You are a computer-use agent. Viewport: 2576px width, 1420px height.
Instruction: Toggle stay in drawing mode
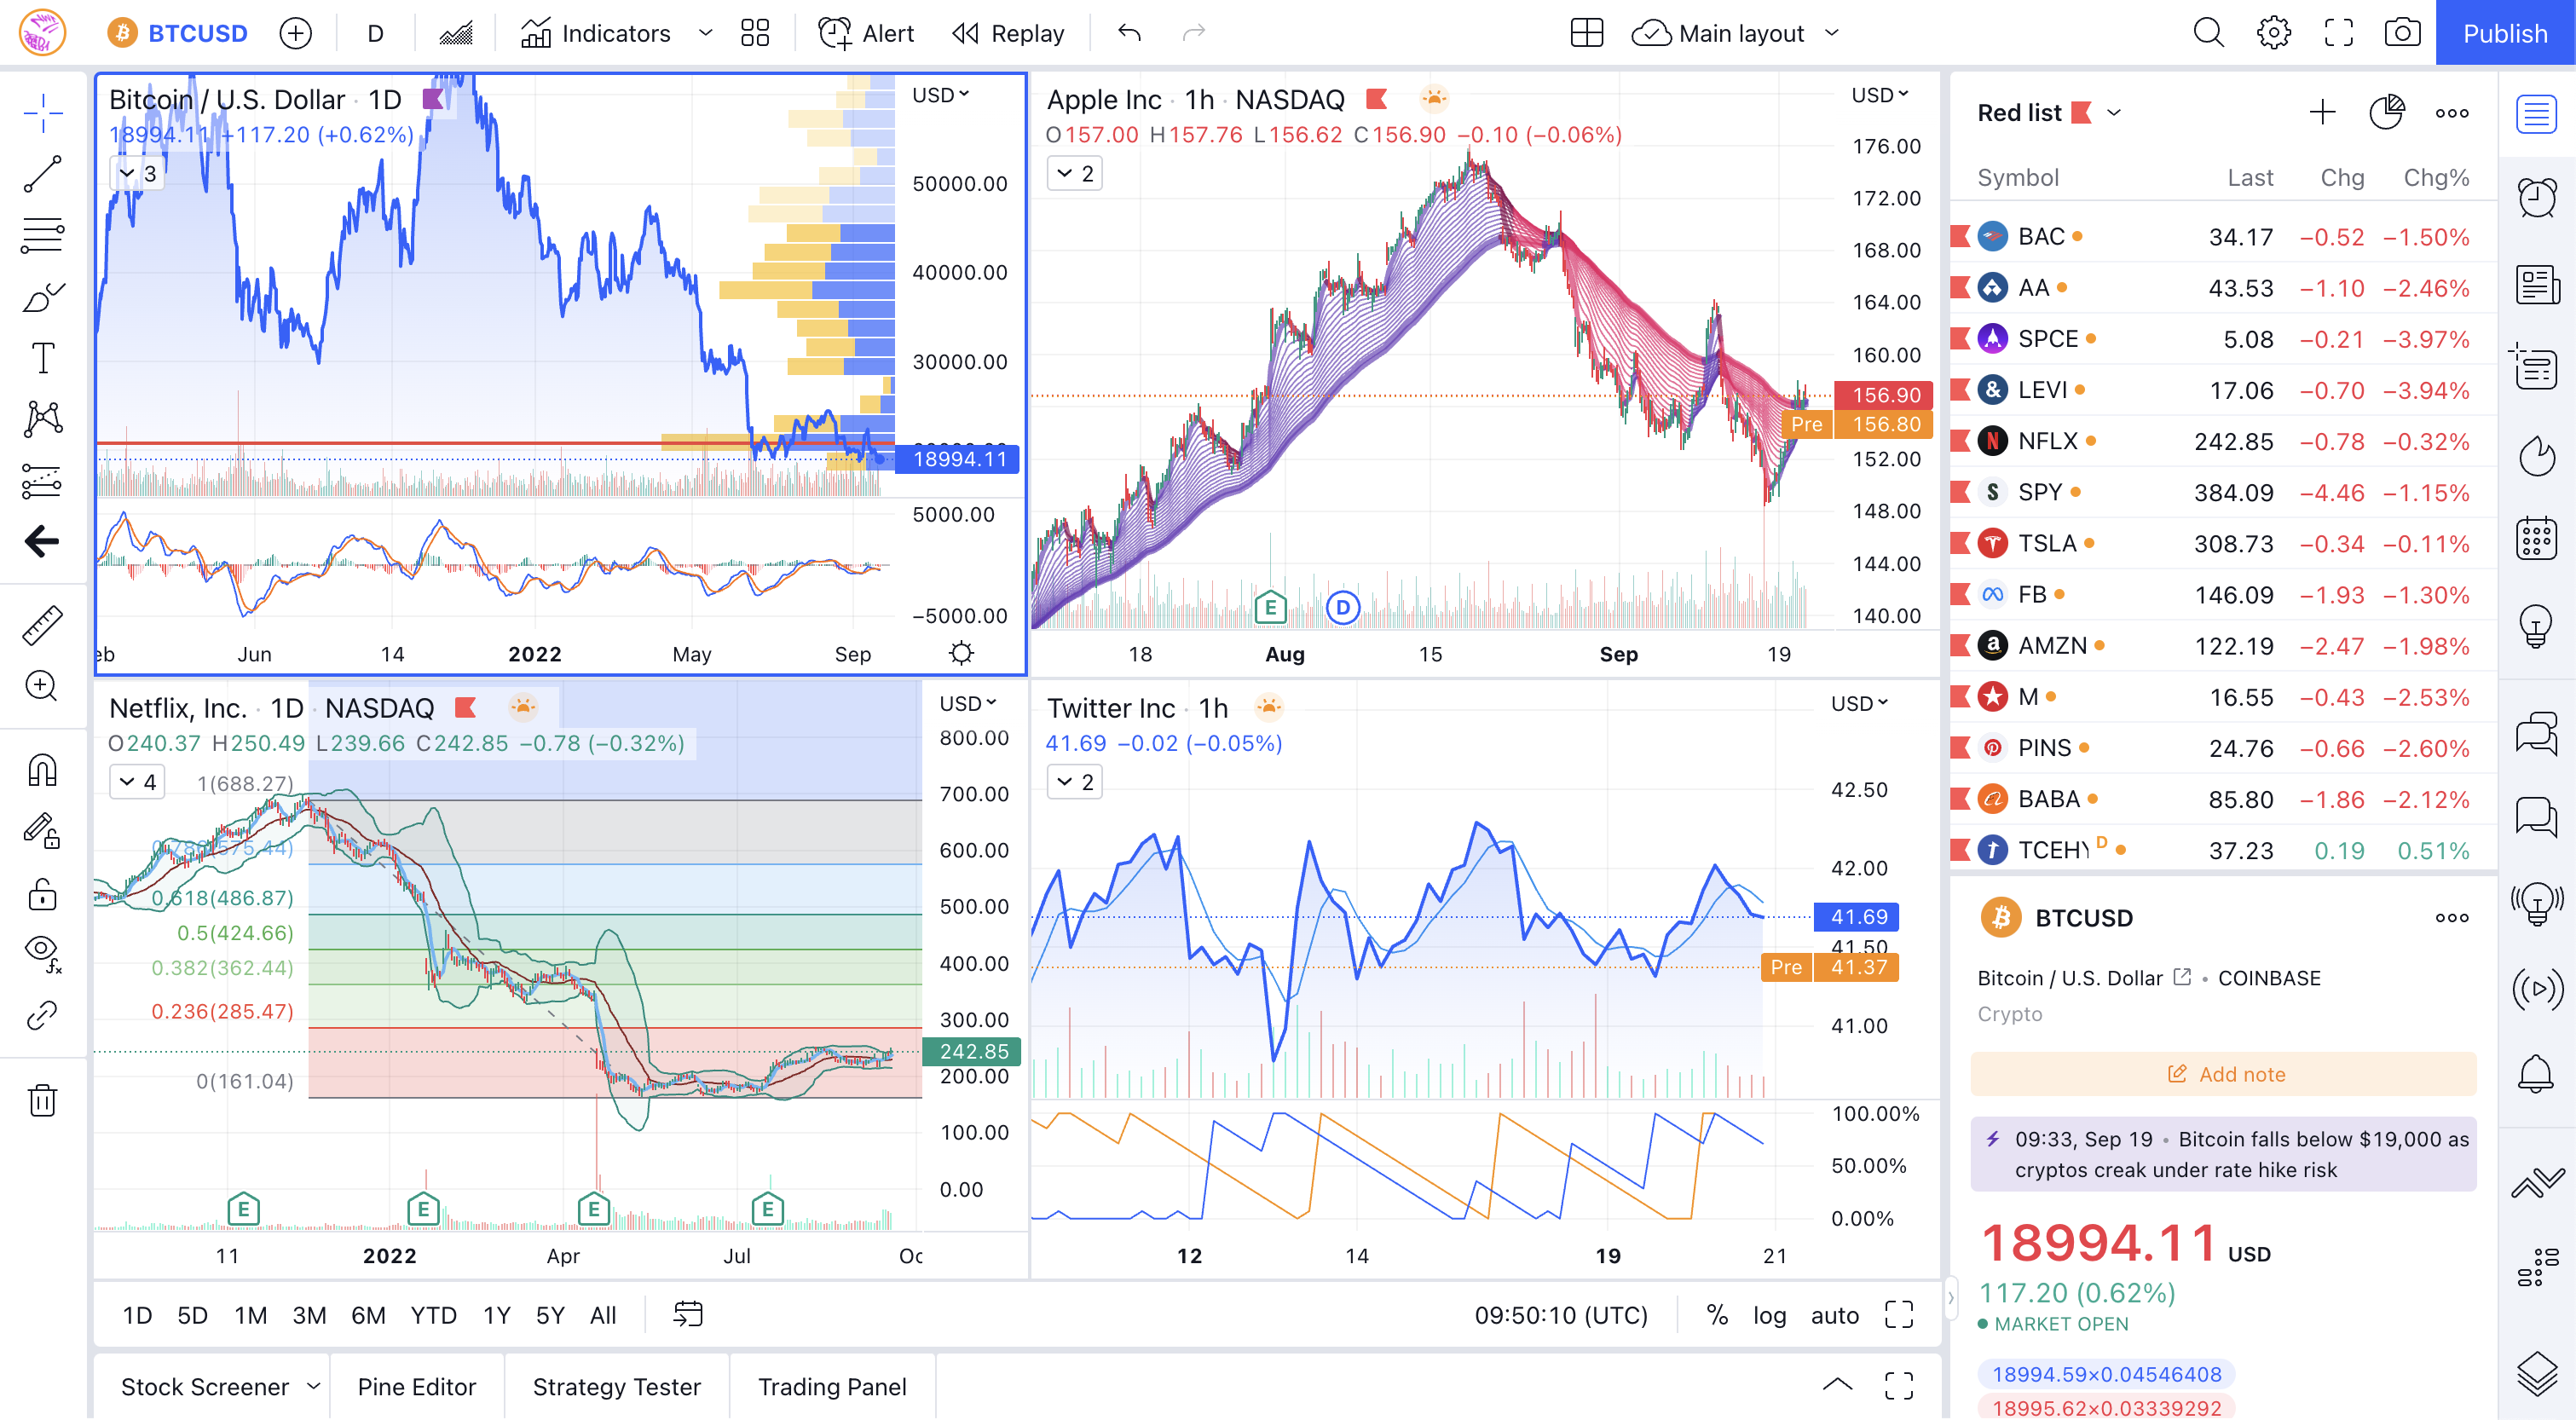coord(43,831)
